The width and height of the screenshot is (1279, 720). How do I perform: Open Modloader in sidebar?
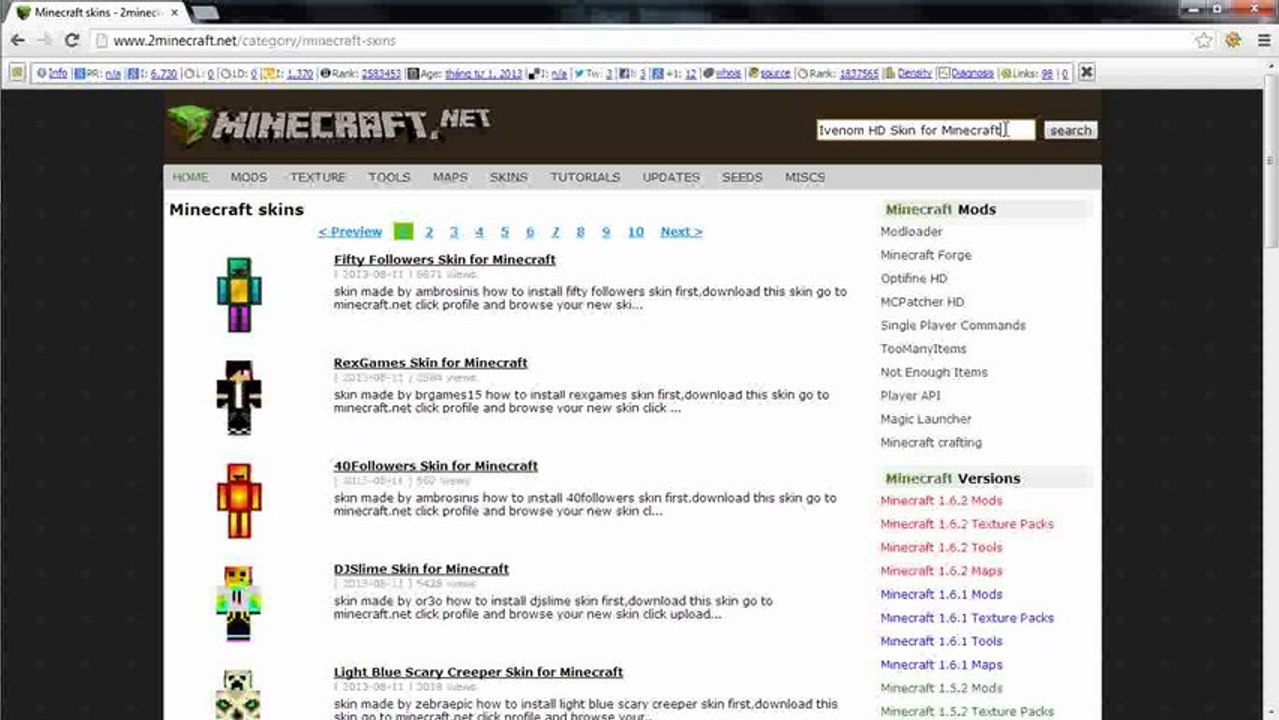[911, 232]
